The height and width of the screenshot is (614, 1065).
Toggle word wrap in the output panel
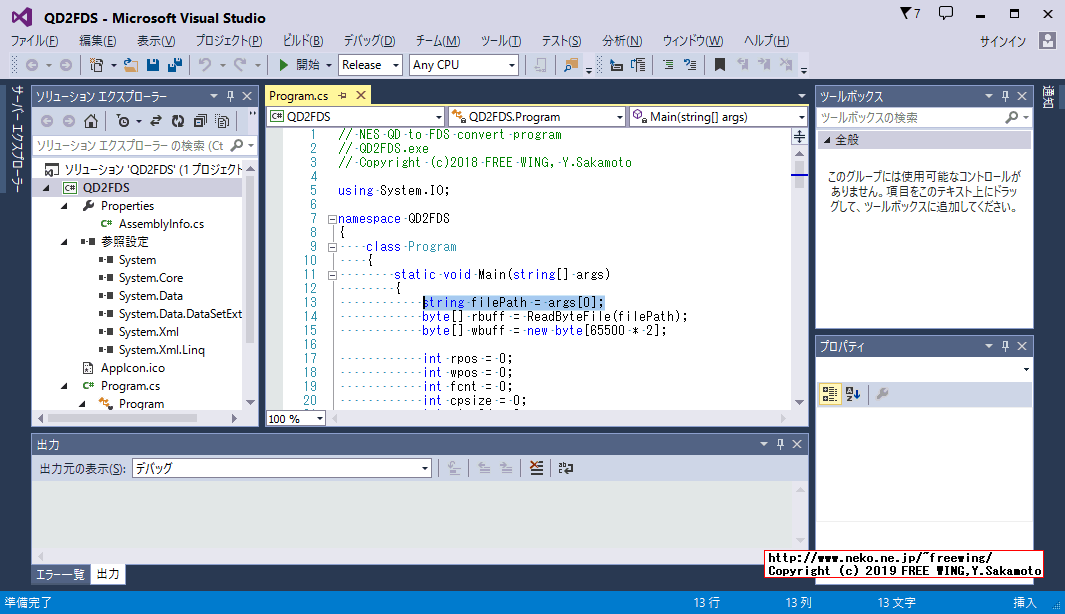click(566, 468)
